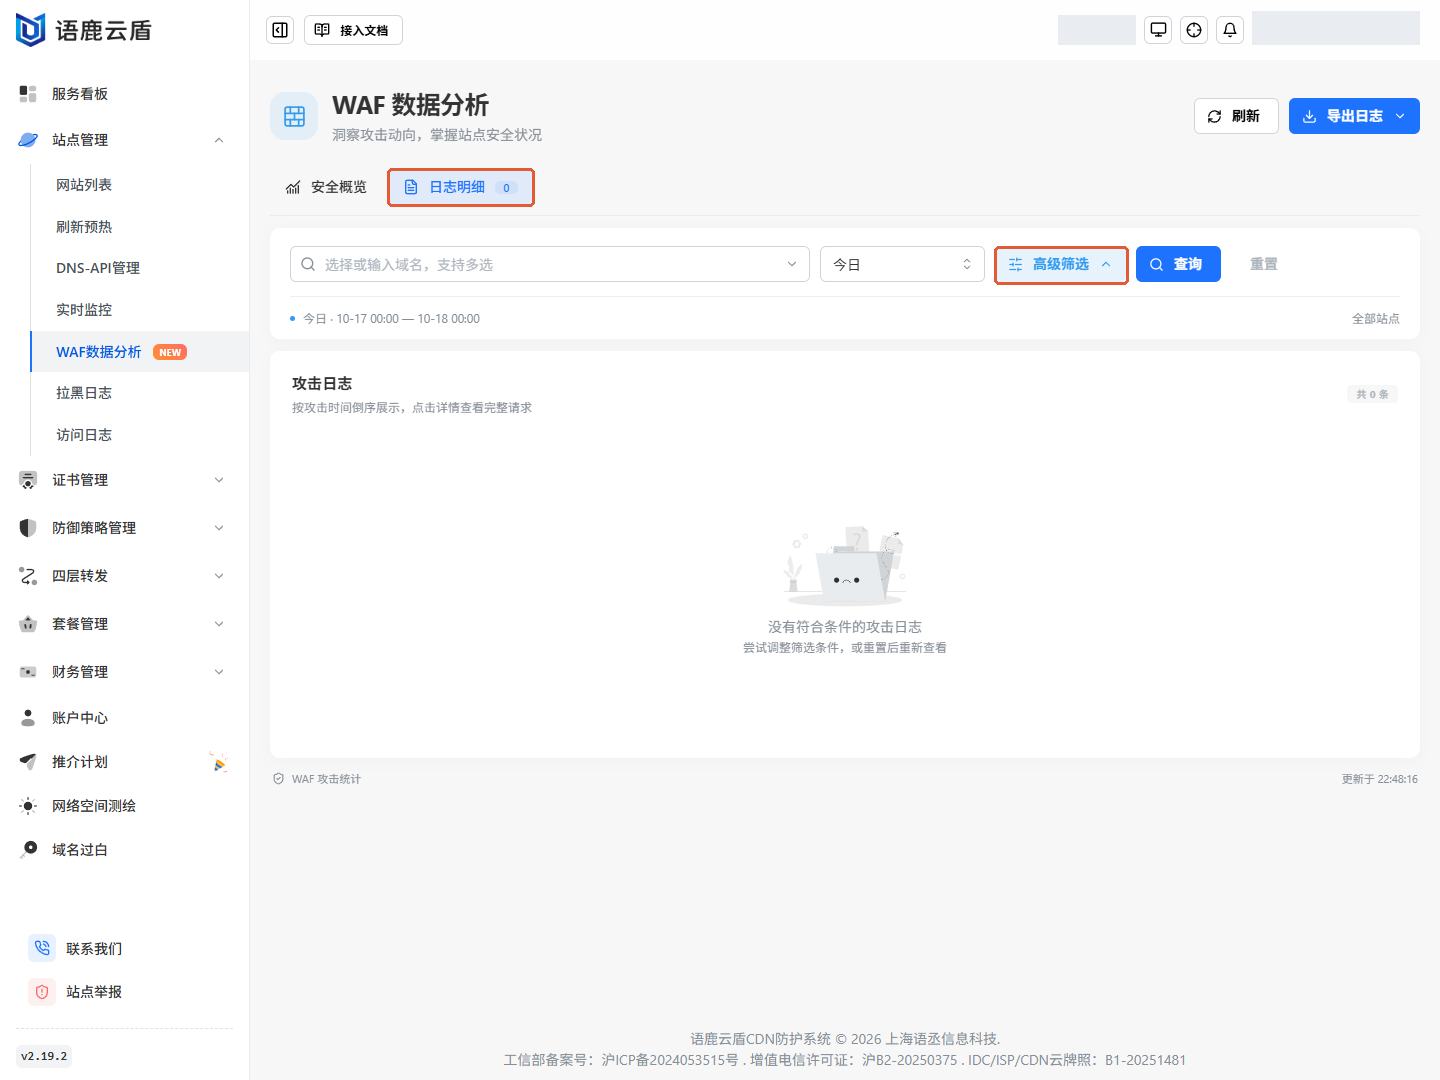
Task: Click the 防御策略管理 shield icon
Action: pyautogui.click(x=28, y=528)
